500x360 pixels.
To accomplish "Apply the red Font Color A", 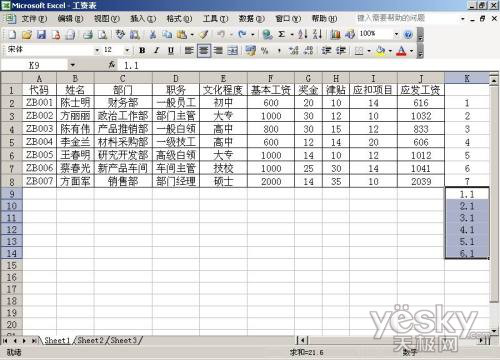I will 402,51.
